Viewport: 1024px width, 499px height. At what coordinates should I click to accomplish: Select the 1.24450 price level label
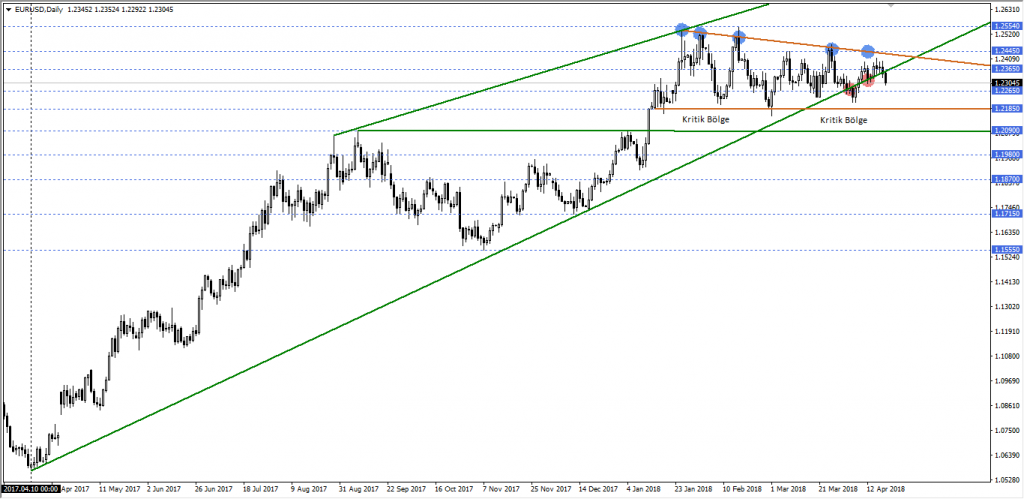click(1006, 51)
